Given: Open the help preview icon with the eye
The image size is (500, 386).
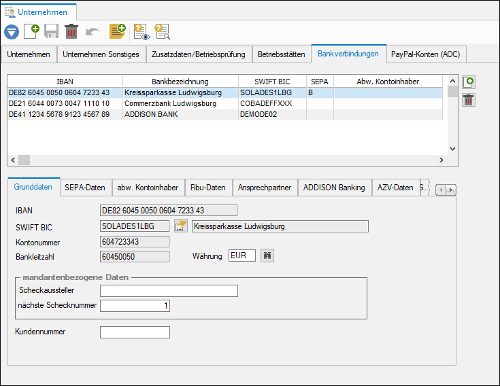Looking at the screenshot, I should coord(142,32).
